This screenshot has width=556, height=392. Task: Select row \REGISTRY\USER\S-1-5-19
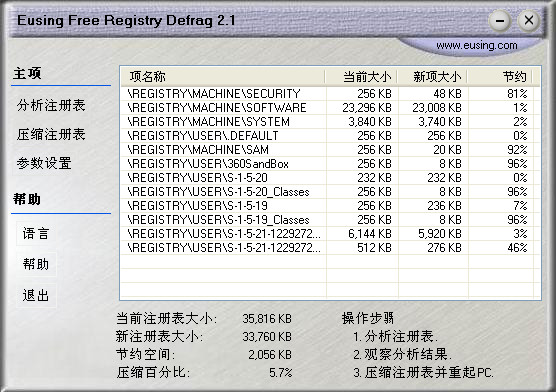click(330, 206)
